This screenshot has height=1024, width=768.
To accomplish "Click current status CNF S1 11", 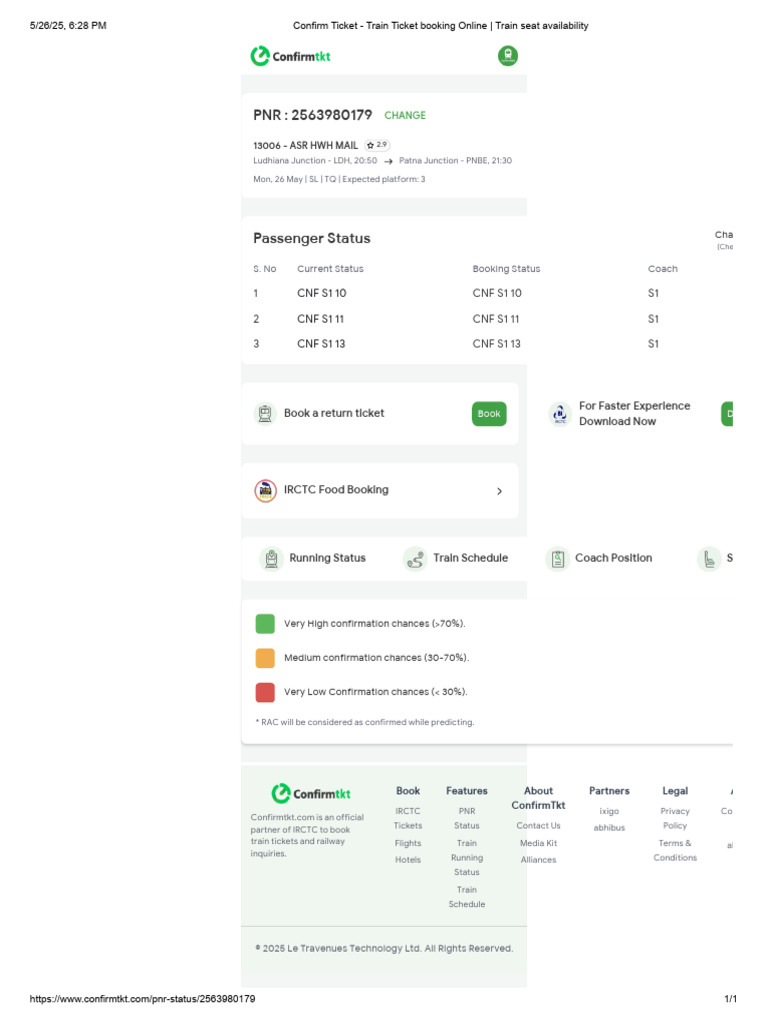I will [x=320, y=319].
